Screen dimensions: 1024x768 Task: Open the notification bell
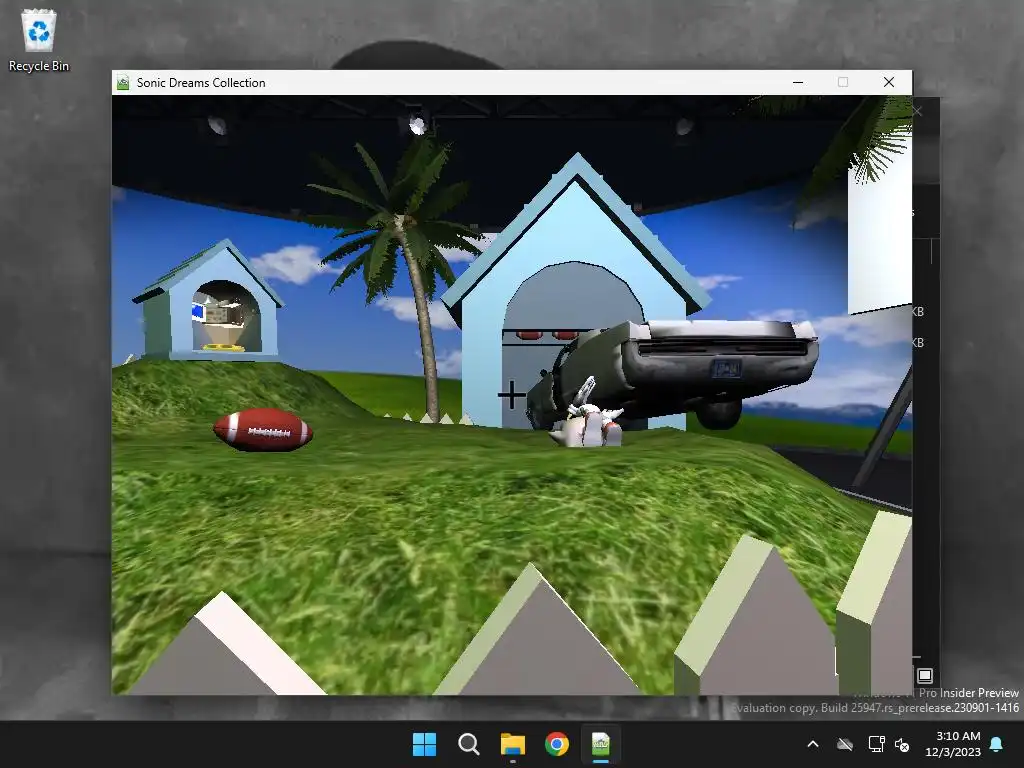point(997,744)
